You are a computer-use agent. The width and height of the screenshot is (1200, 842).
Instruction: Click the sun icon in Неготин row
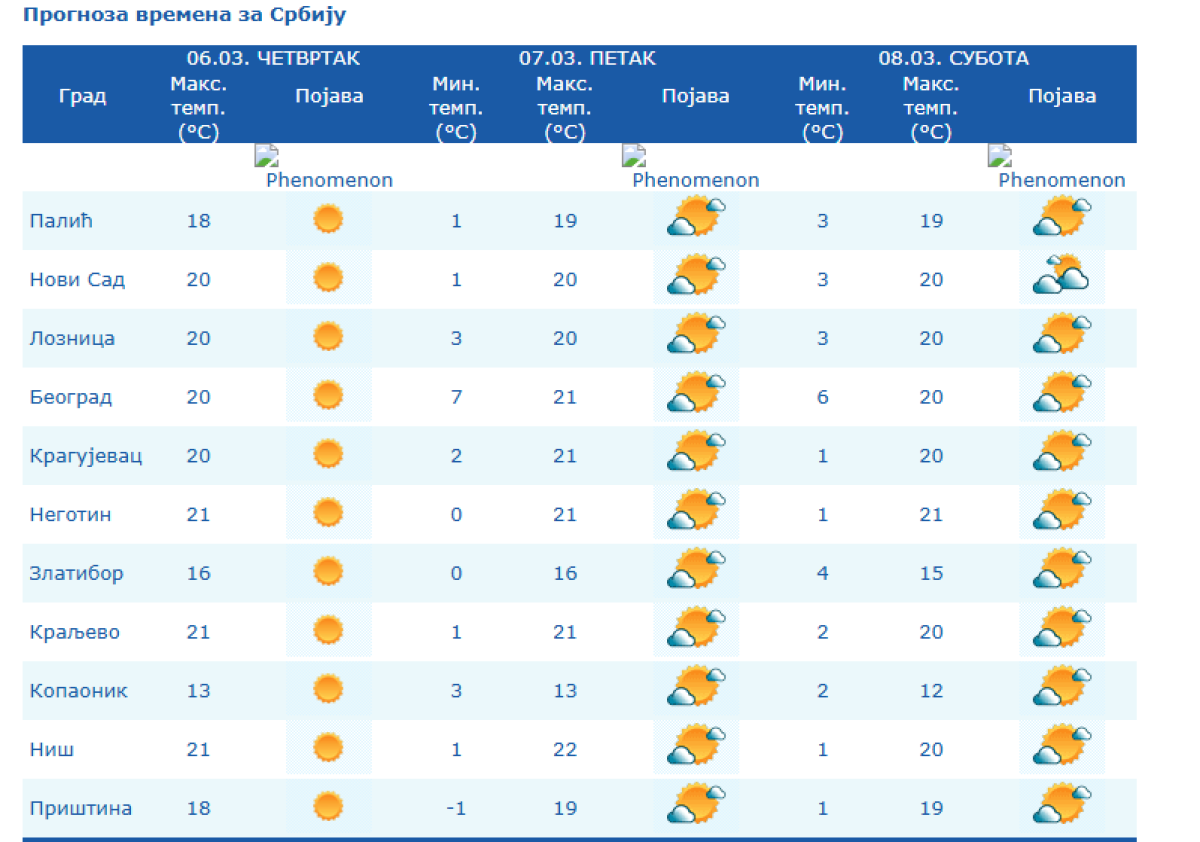328,514
